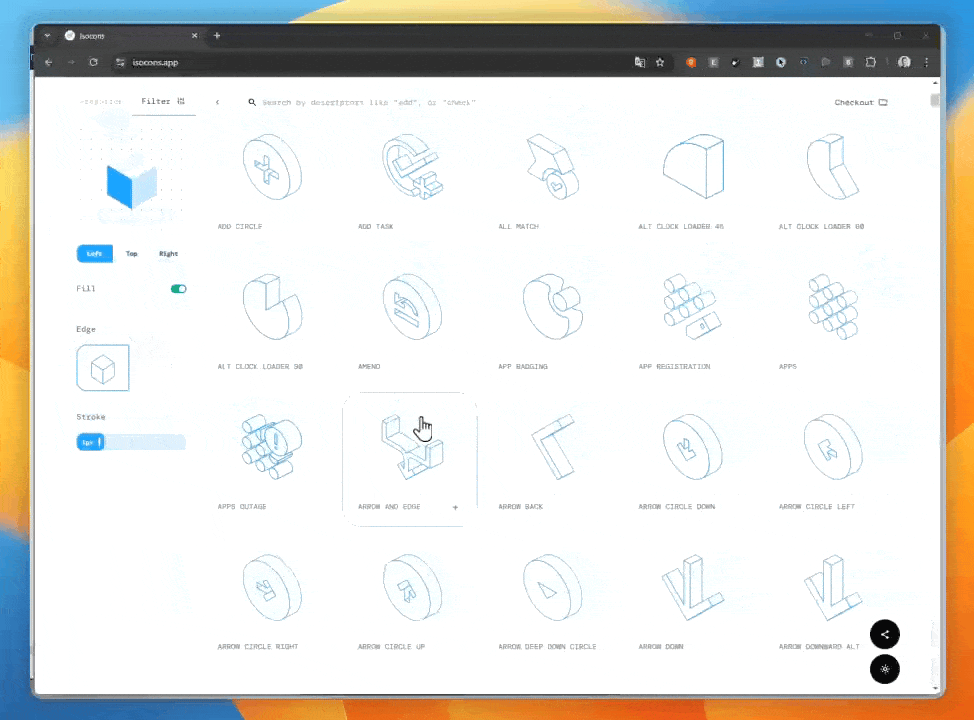Screen dimensions: 974x720
Task: Turn off the Fill switch
Action: [x=178, y=289]
